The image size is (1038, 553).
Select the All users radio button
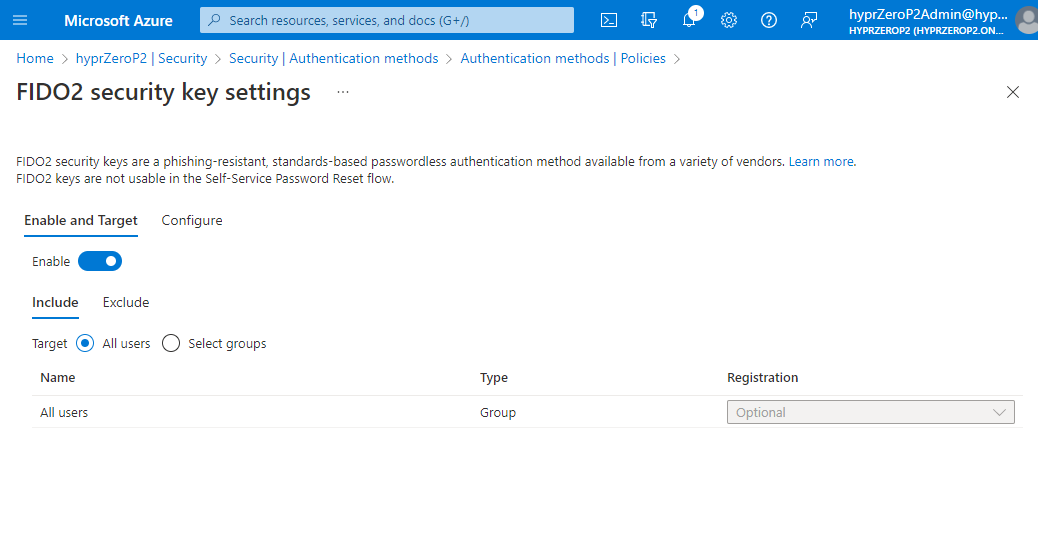point(85,343)
